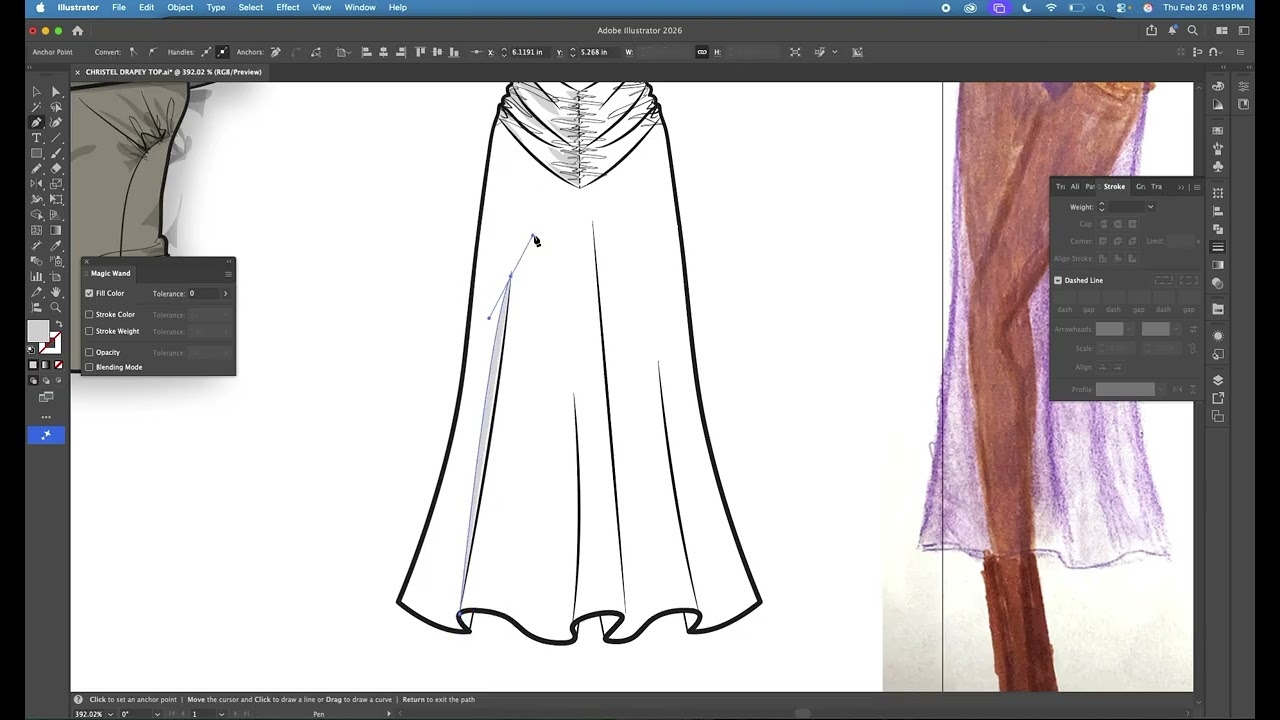Open the Object menu
Screen dimensions: 1280x720
click(180, 7)
